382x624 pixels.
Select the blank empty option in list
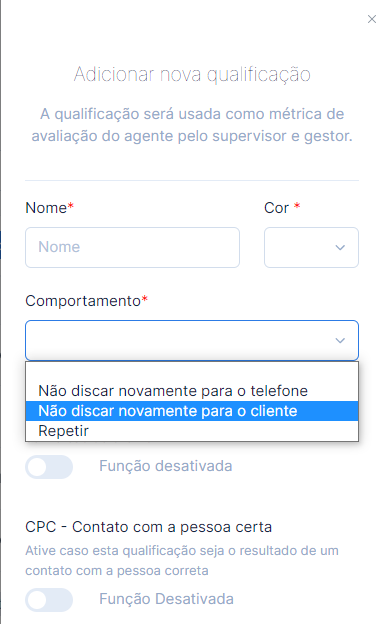(192, 372)
